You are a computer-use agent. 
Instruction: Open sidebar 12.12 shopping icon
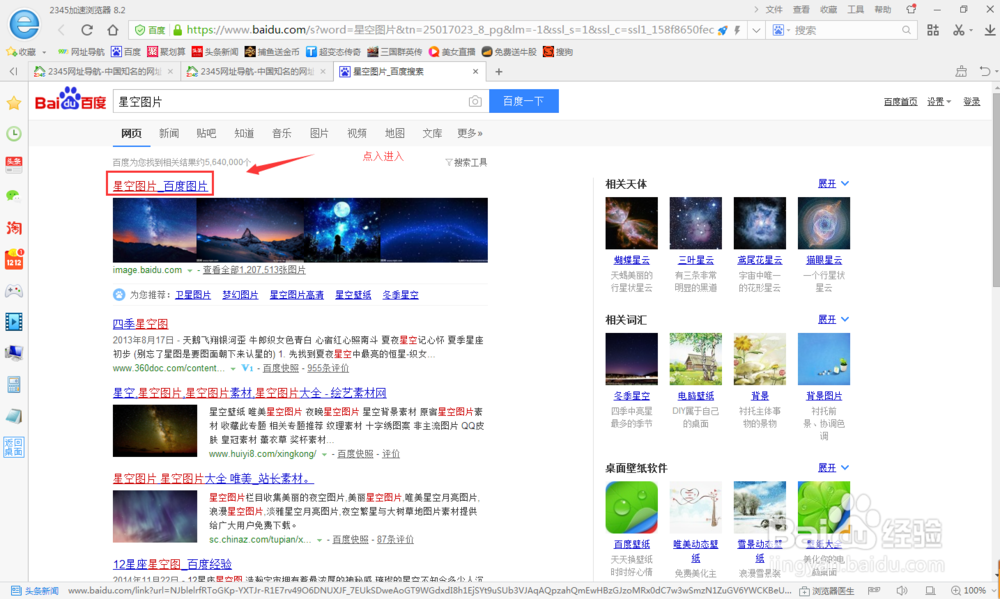pyautogui.click(x=13, y=259)
